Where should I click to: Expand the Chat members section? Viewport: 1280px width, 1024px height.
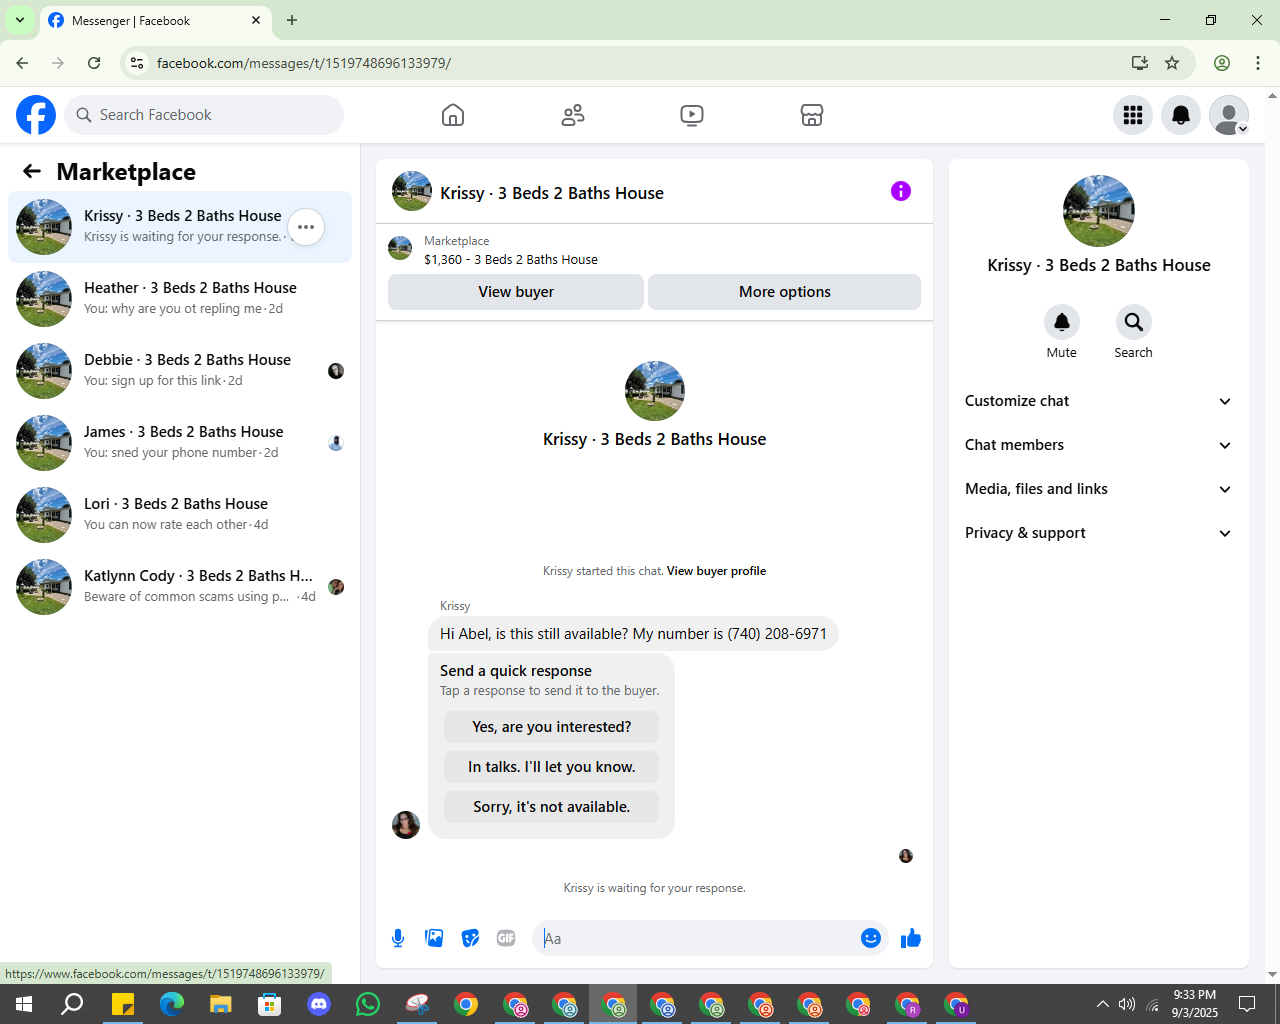click(x=1099, y=445)
